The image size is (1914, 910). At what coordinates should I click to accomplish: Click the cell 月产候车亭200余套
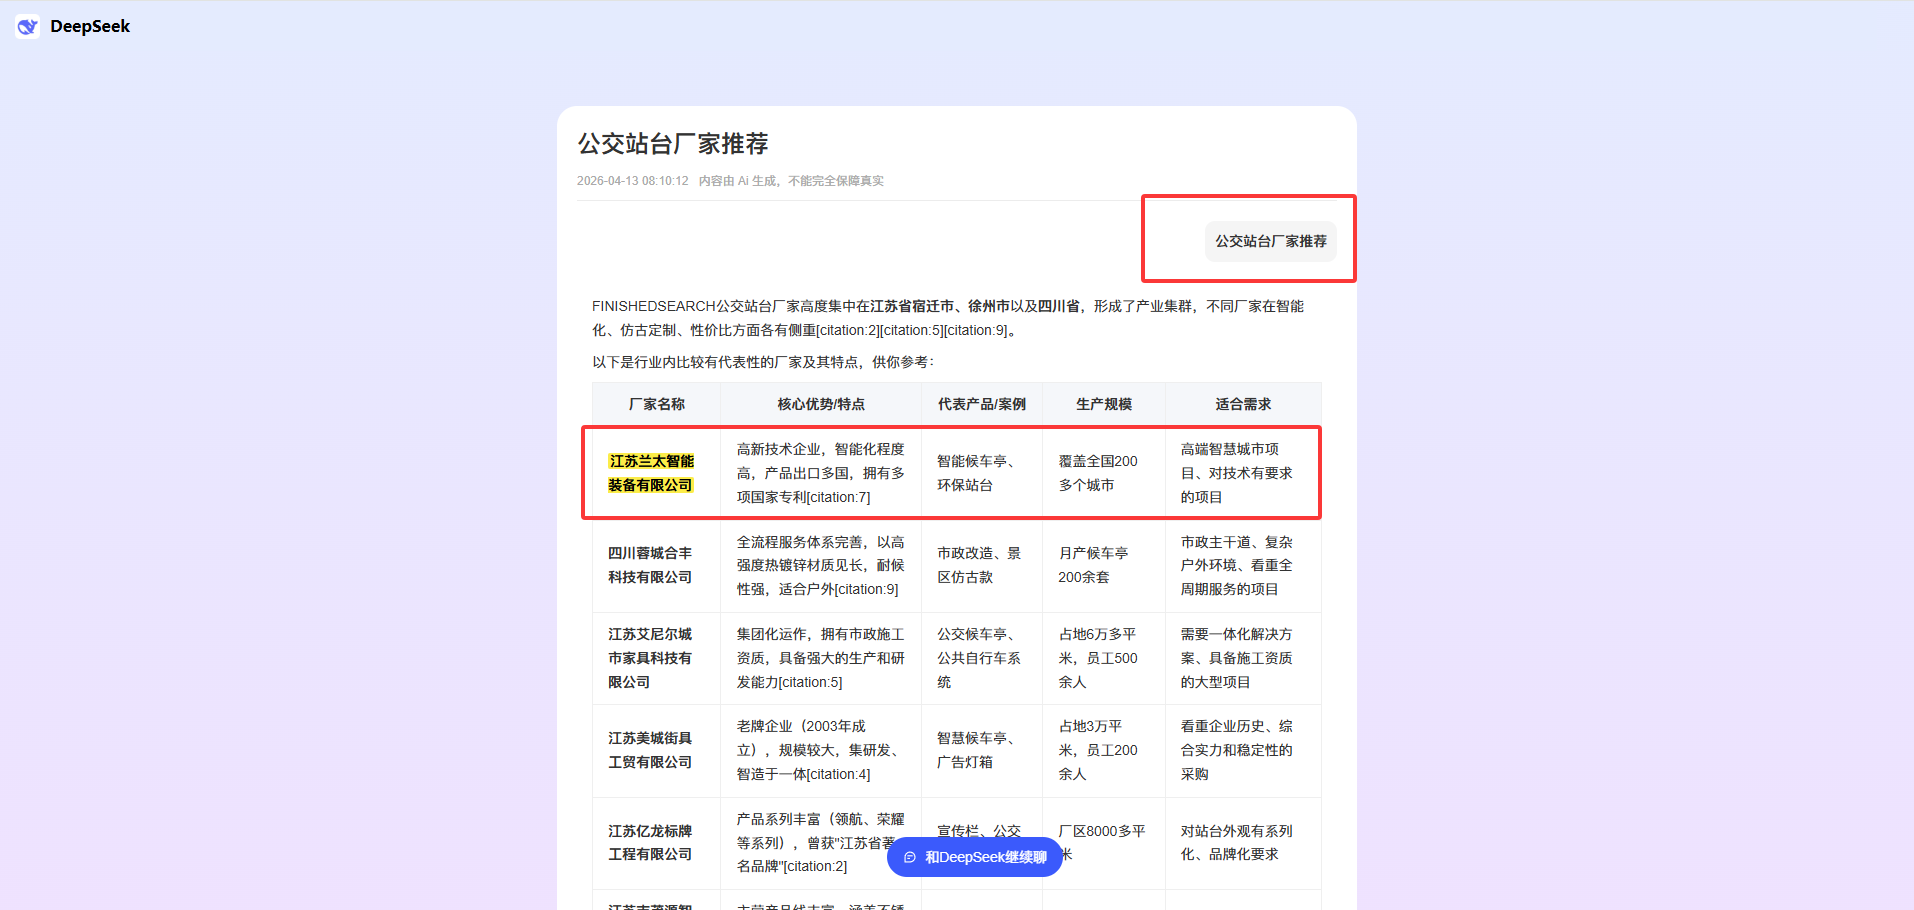point(1104,565)
